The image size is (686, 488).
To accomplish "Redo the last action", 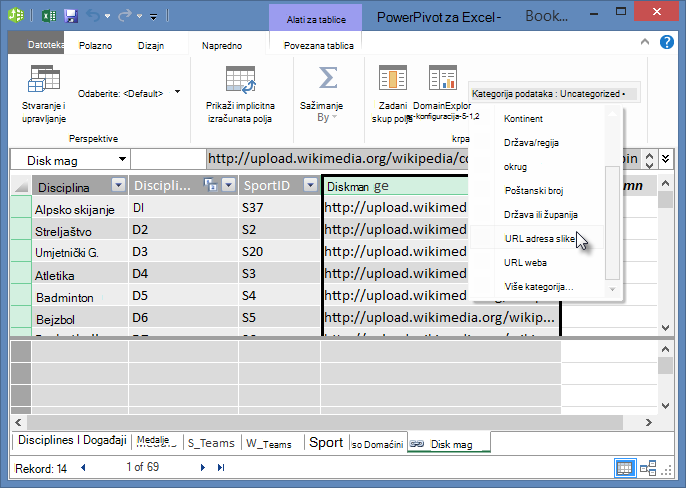I will [x=125, y=16].
